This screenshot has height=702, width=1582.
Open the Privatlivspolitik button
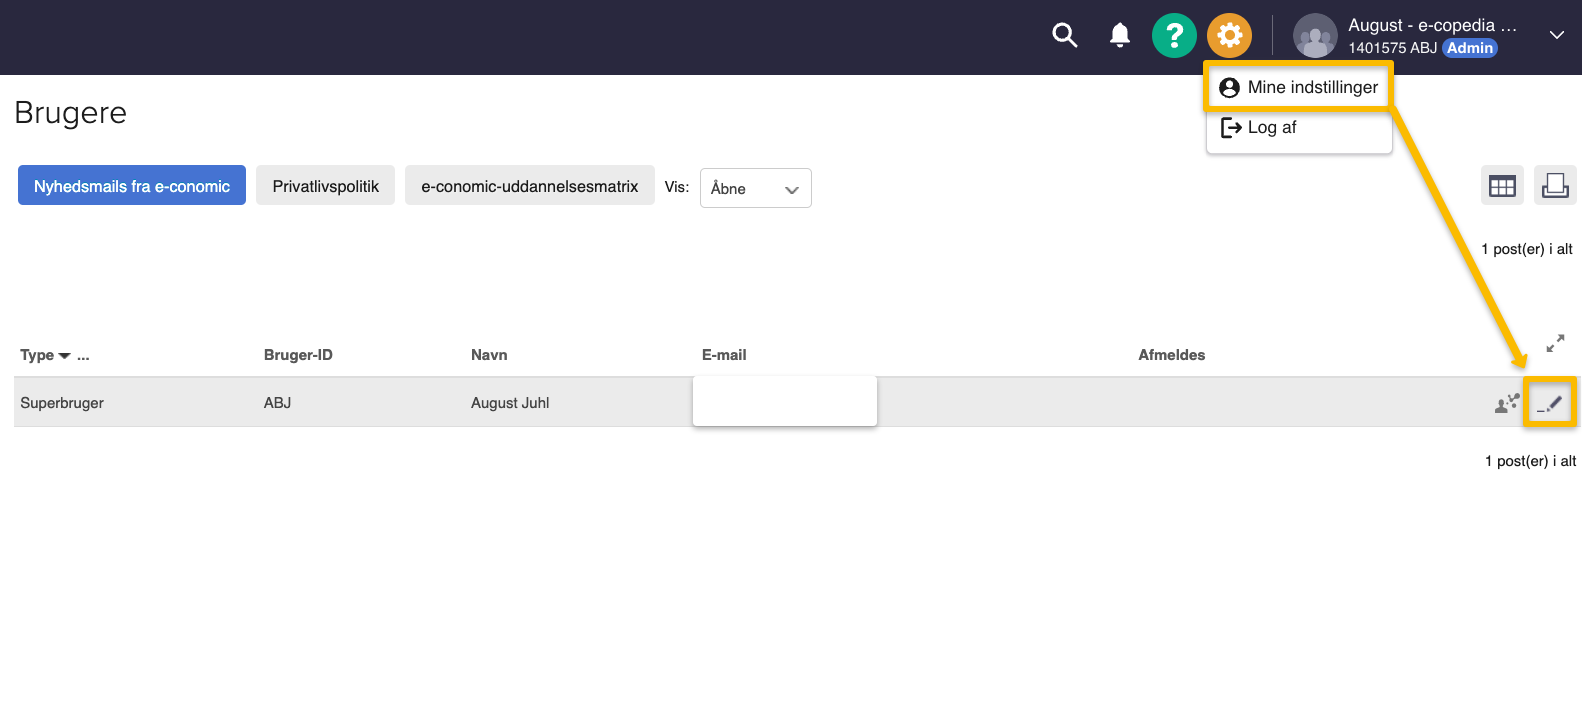tap(325, 186)
